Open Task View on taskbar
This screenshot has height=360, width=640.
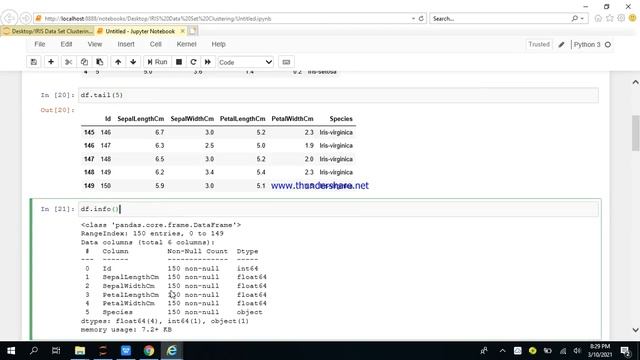(x=56, y=351)
